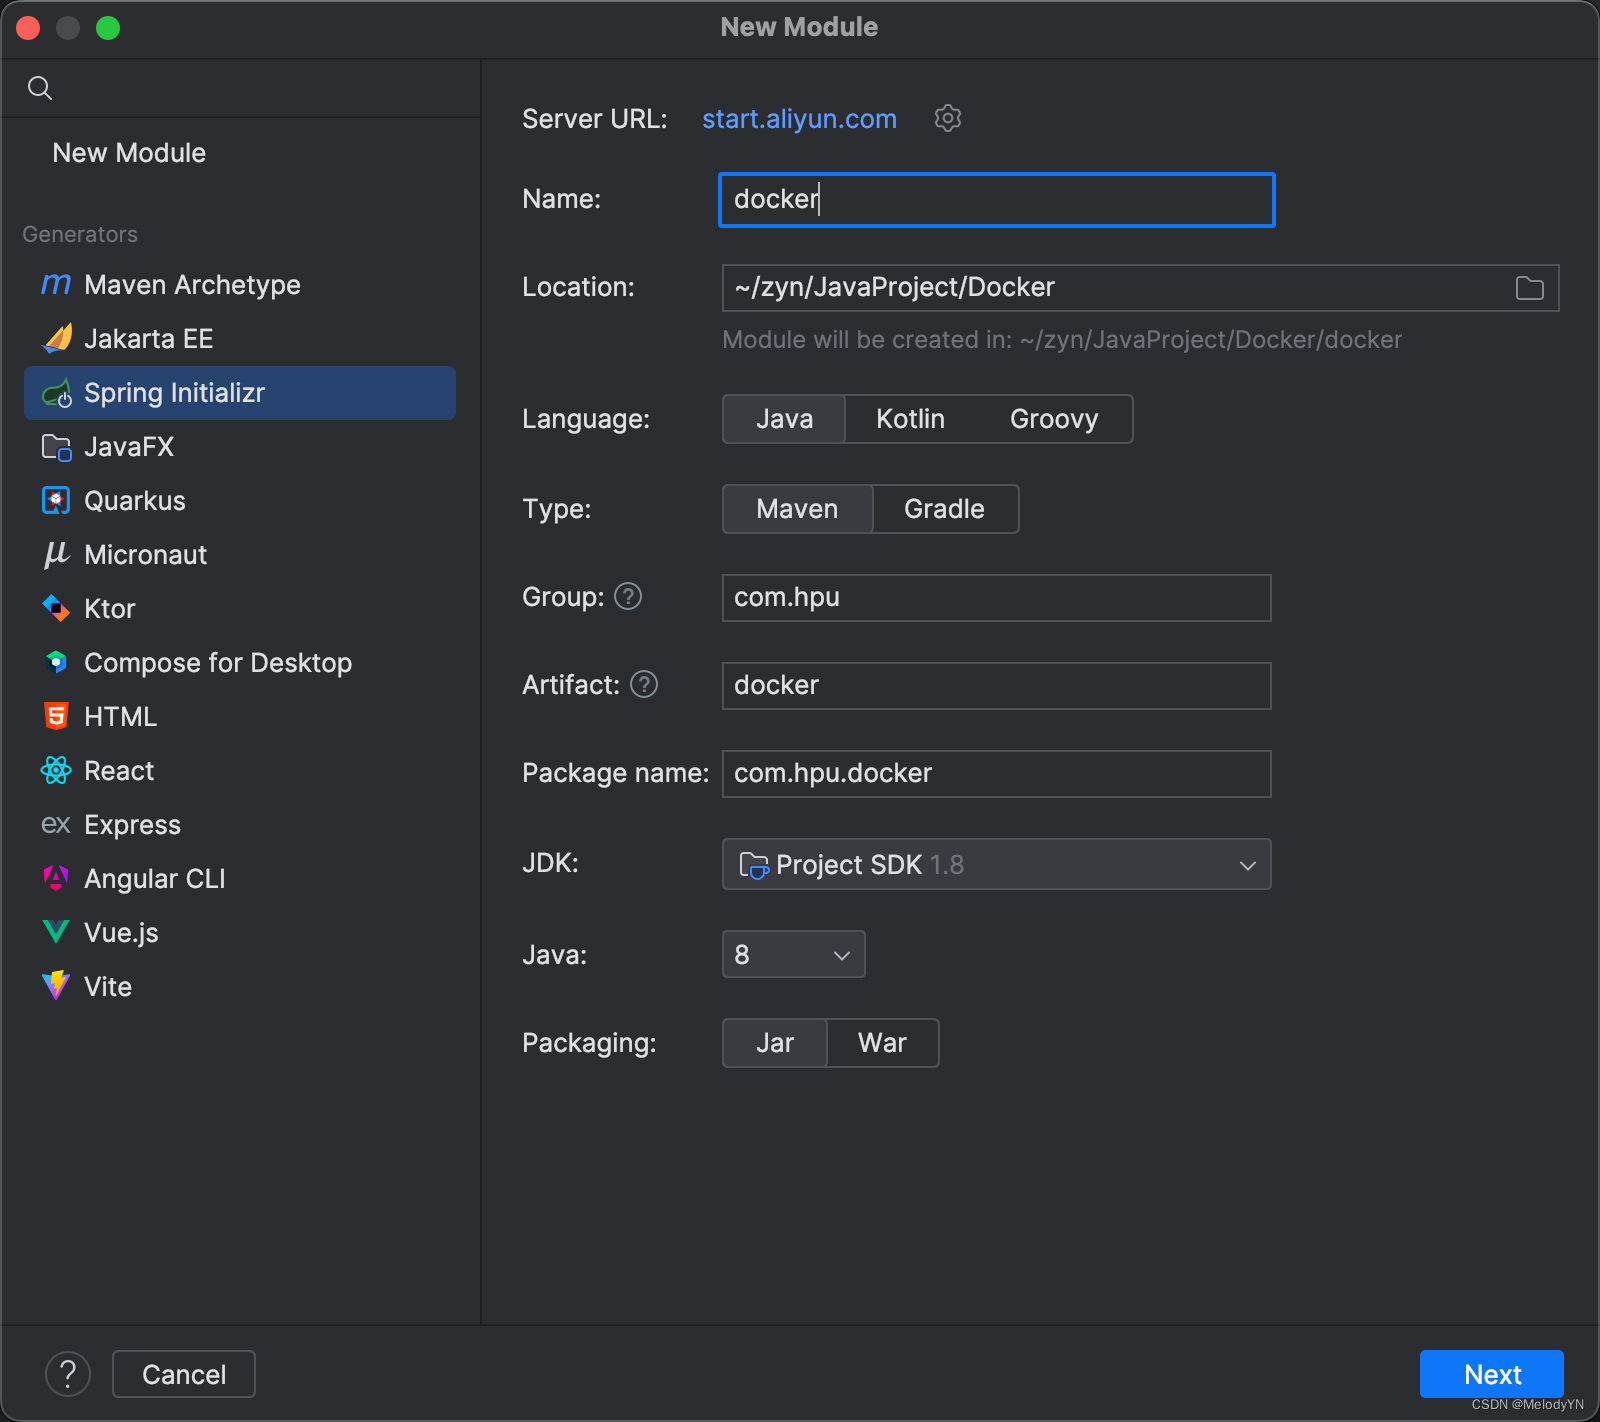Image resolution: width=1600 pixels, height=1422 pixels.
Task: Click the Spring Initializr icon
Action: pyautogui.click(x=56, y=393)
